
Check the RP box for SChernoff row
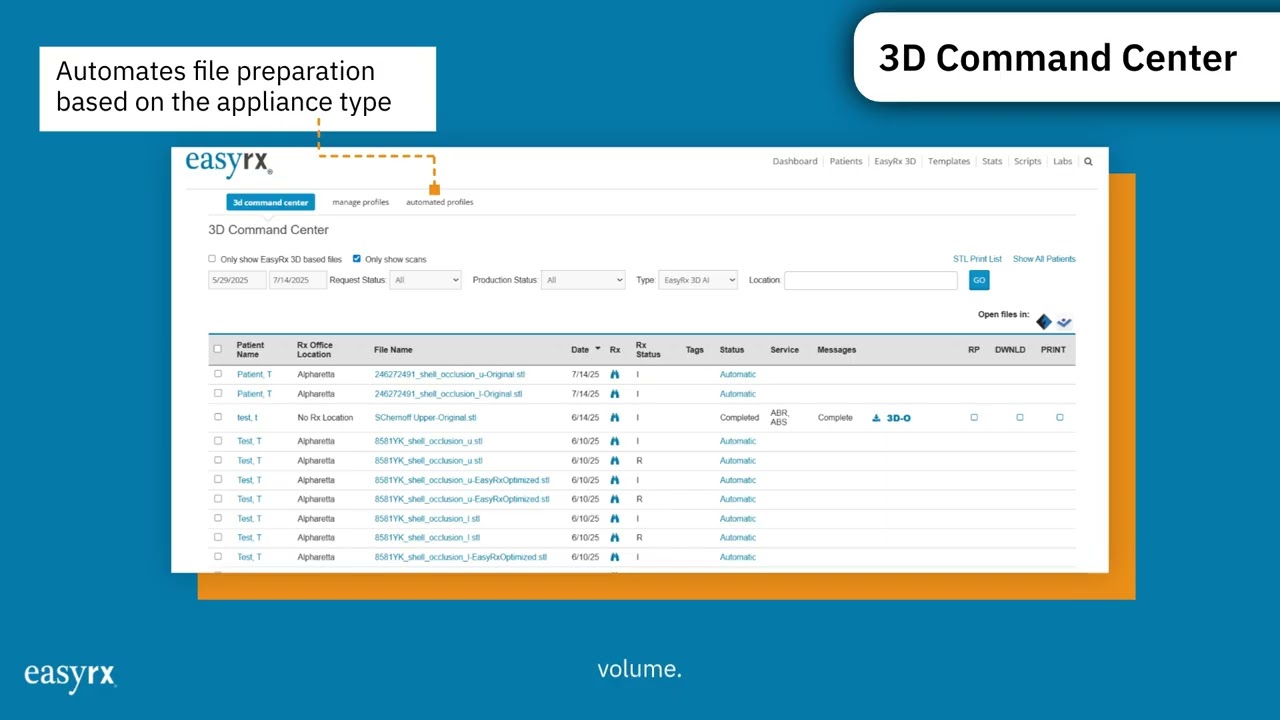pos(974,417)
